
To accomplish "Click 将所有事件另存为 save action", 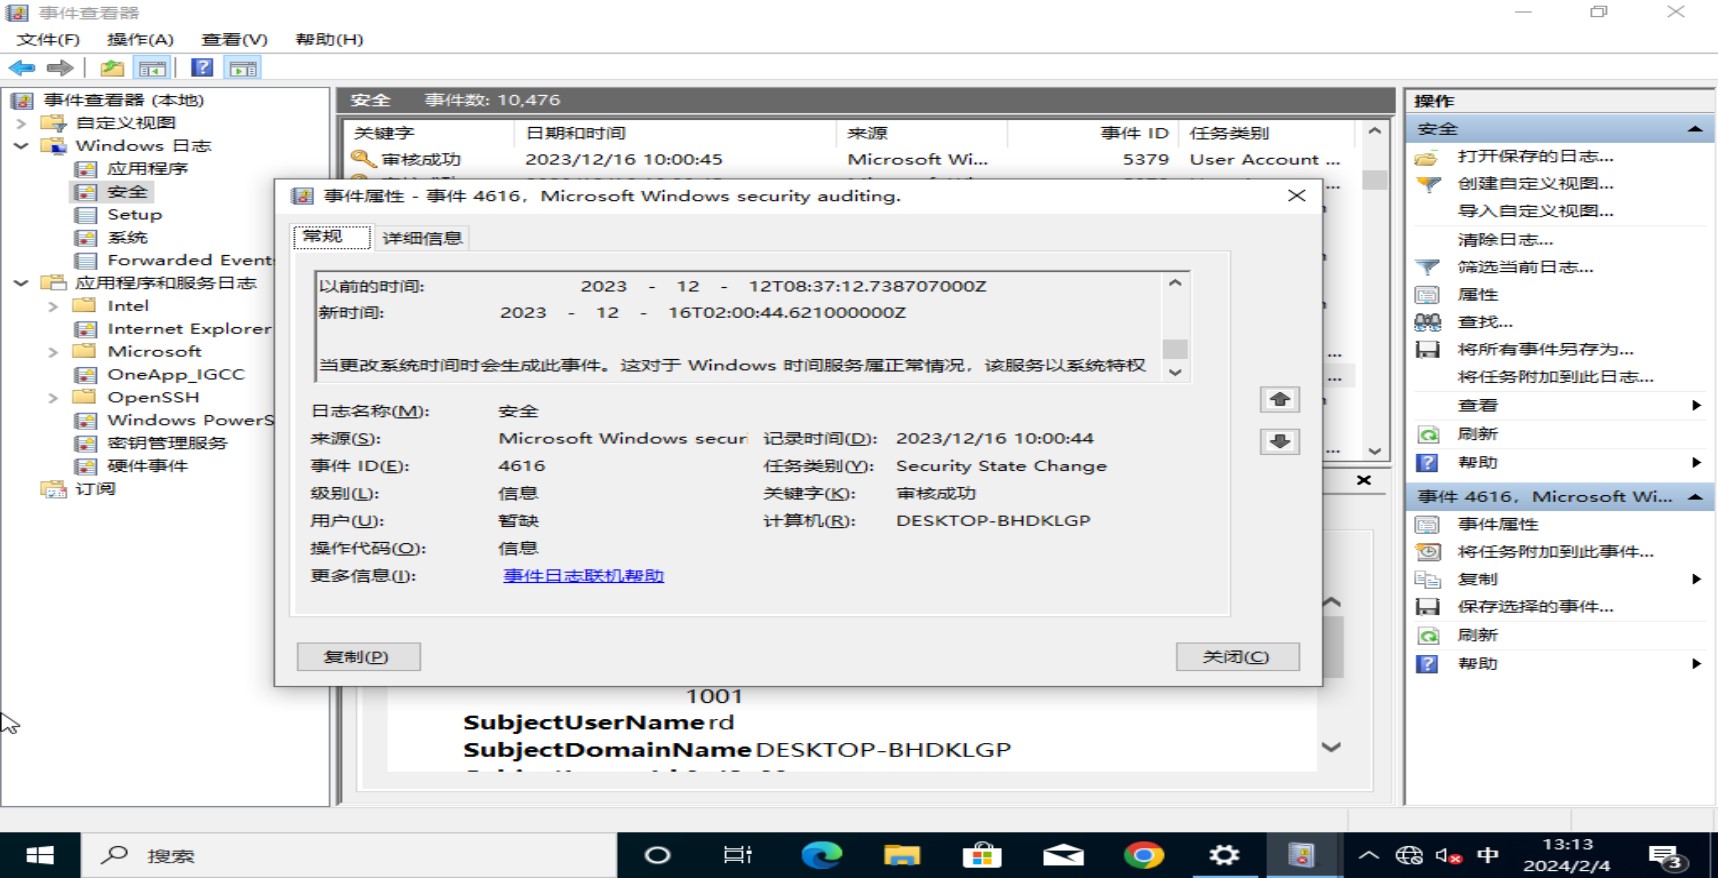I will point(1545,349).
